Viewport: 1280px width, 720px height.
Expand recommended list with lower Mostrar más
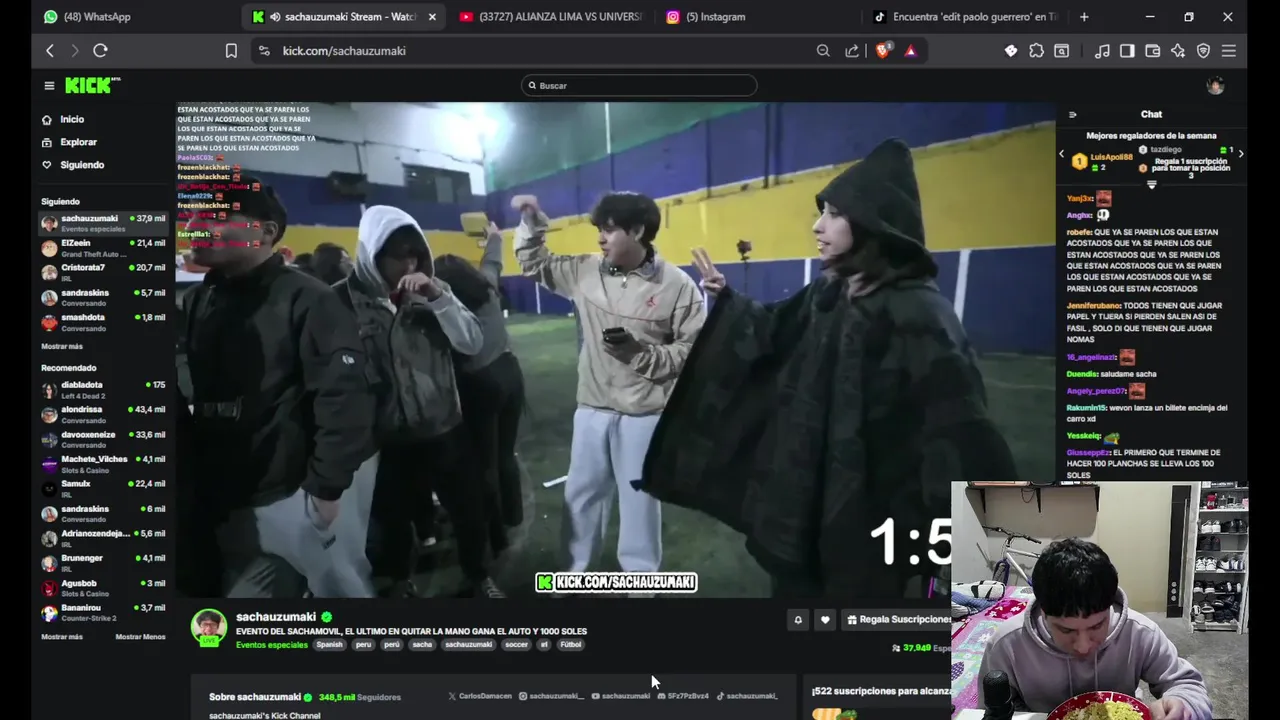click(x=62, y=636)
